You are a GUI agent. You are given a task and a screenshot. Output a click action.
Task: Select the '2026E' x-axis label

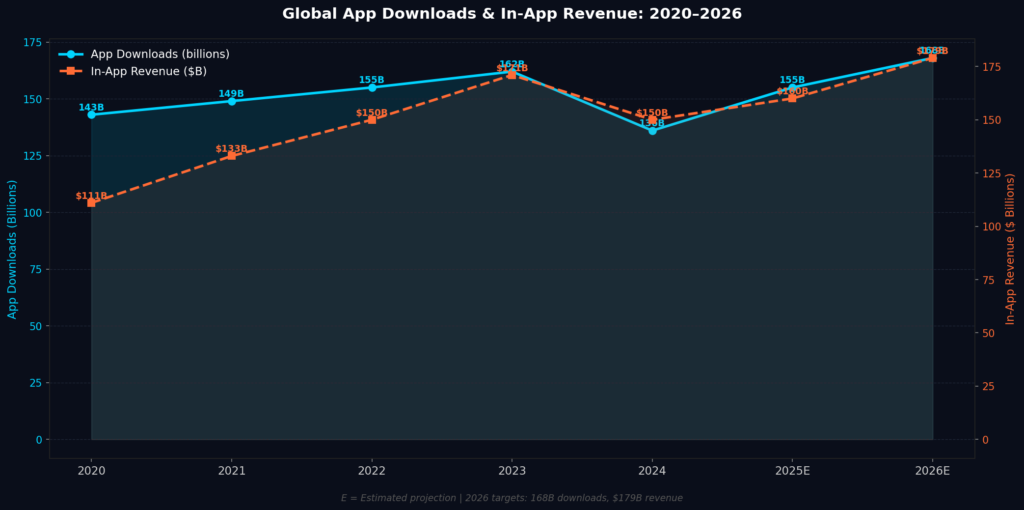coord(933,471)
